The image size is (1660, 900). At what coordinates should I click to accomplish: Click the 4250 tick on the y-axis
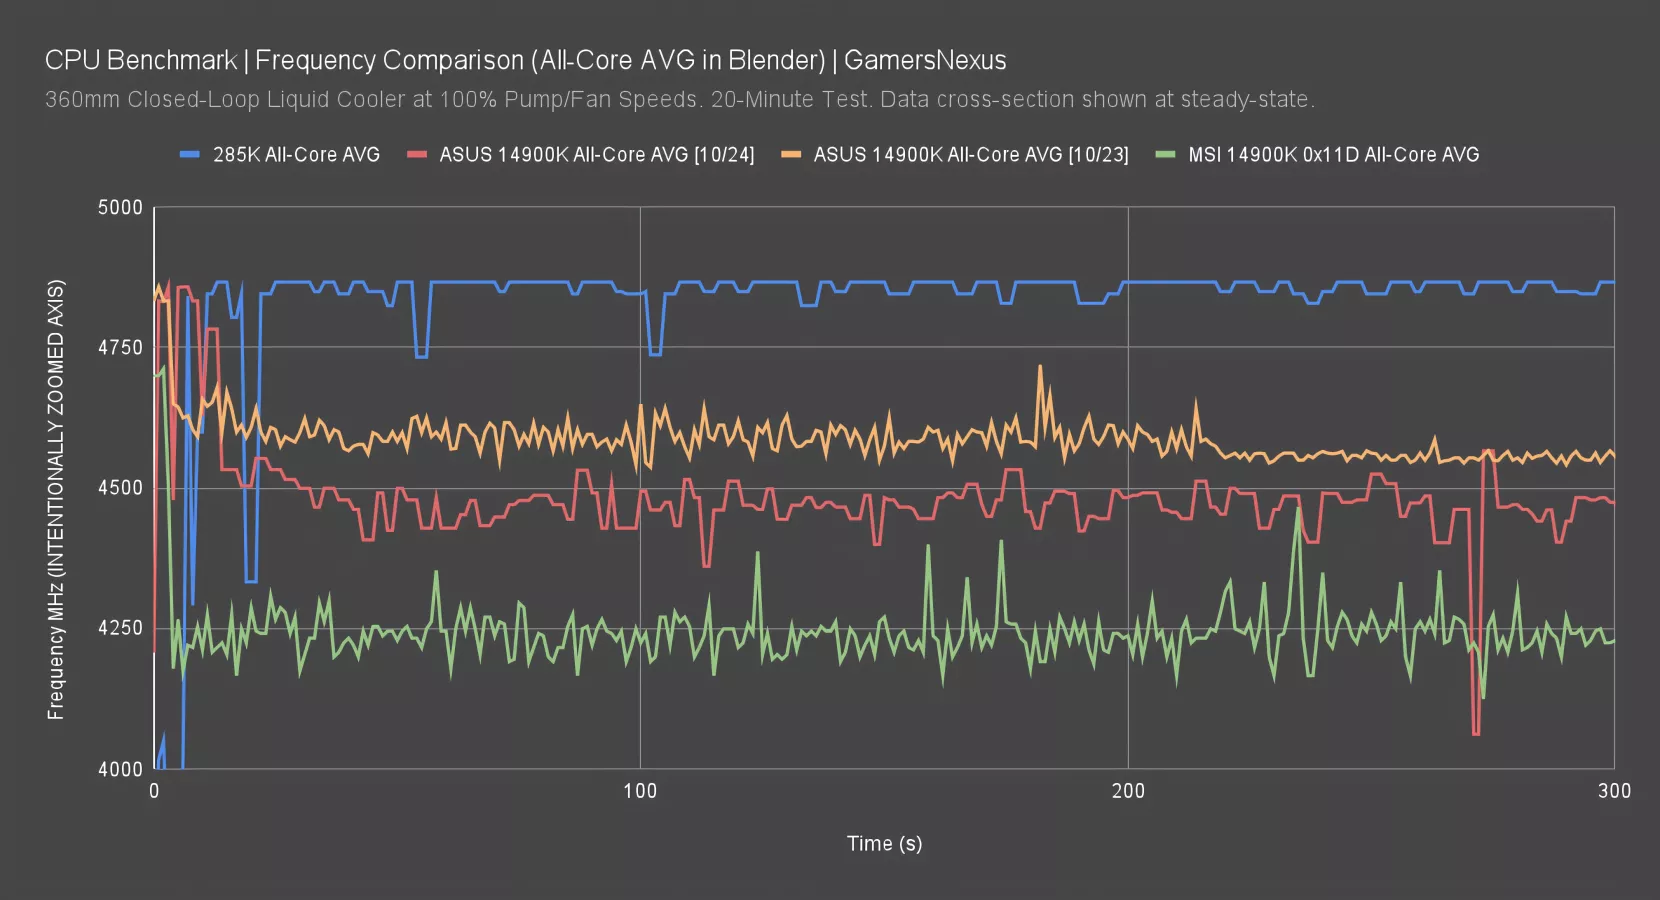click(120, 628)
